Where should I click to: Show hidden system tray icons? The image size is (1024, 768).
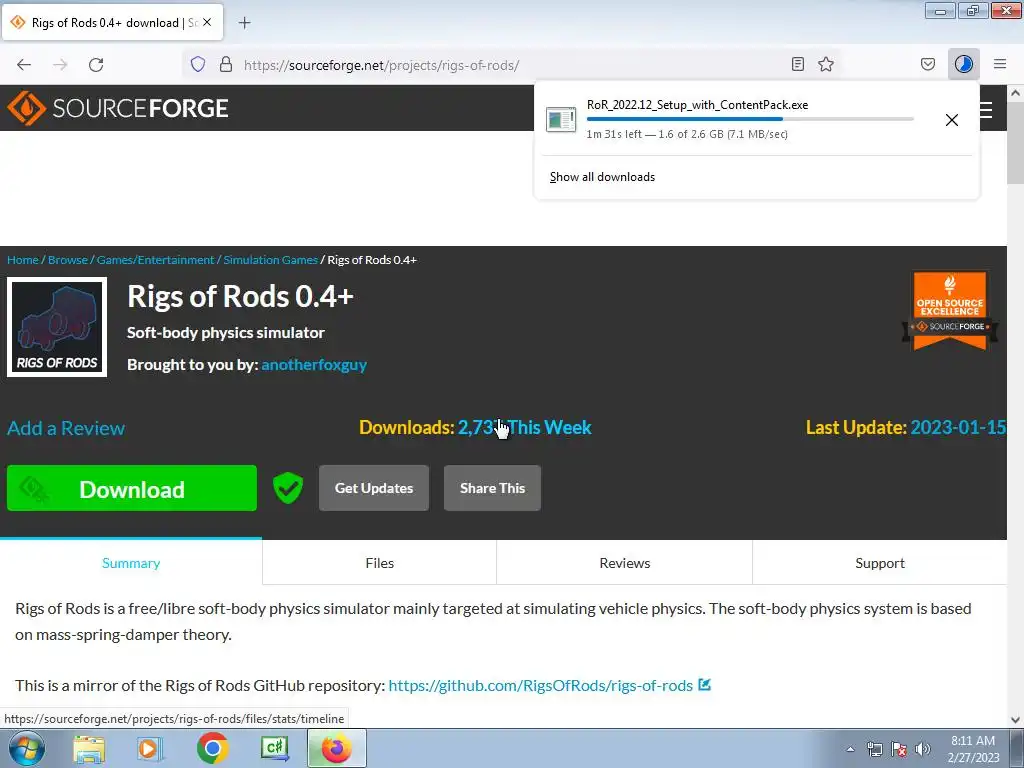[850, 749]
